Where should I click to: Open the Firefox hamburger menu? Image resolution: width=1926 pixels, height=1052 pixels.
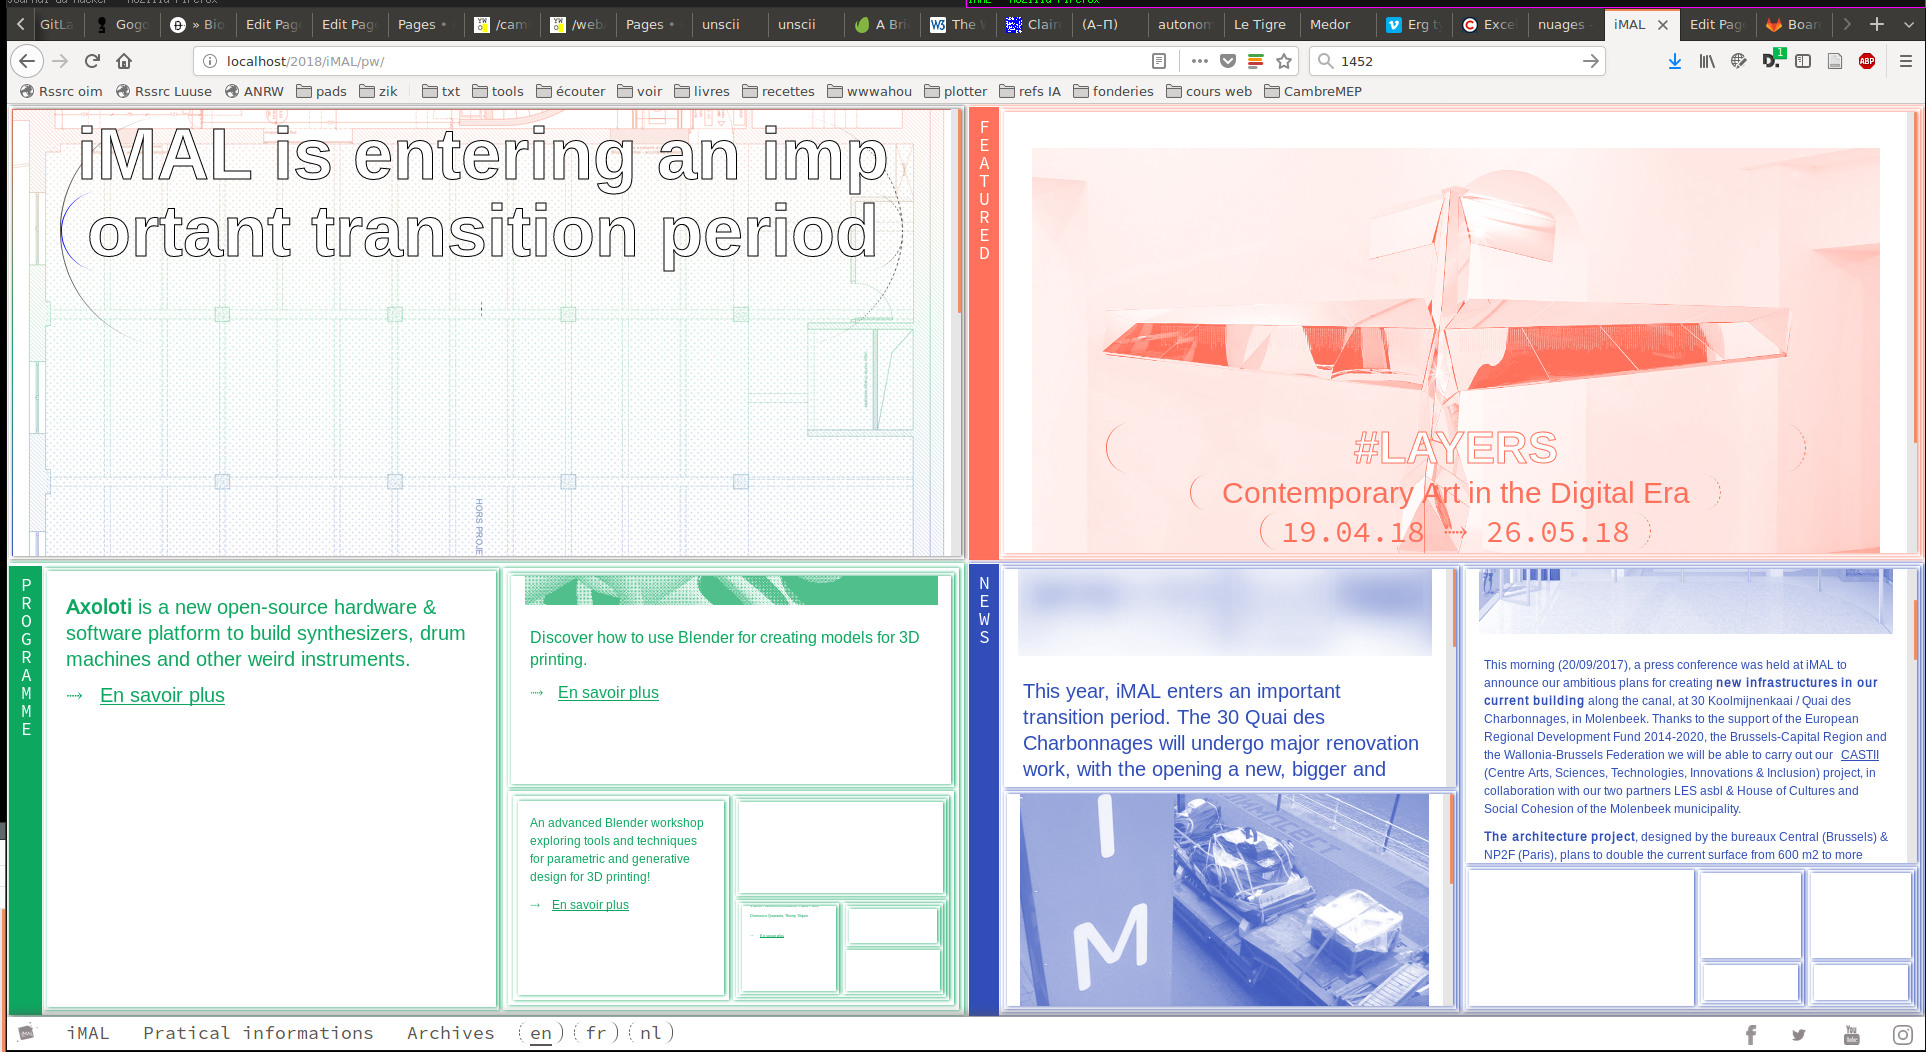(1905, 61)
